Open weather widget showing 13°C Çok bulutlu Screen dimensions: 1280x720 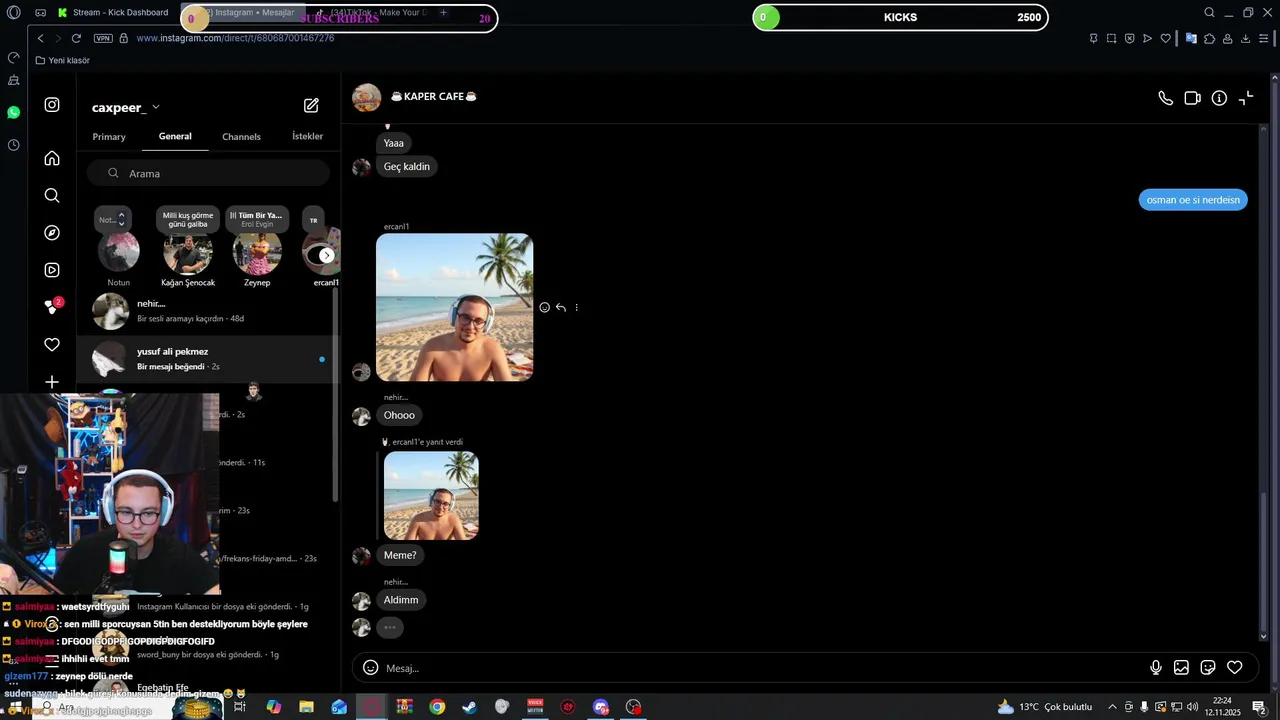(x=1044, y=707)
